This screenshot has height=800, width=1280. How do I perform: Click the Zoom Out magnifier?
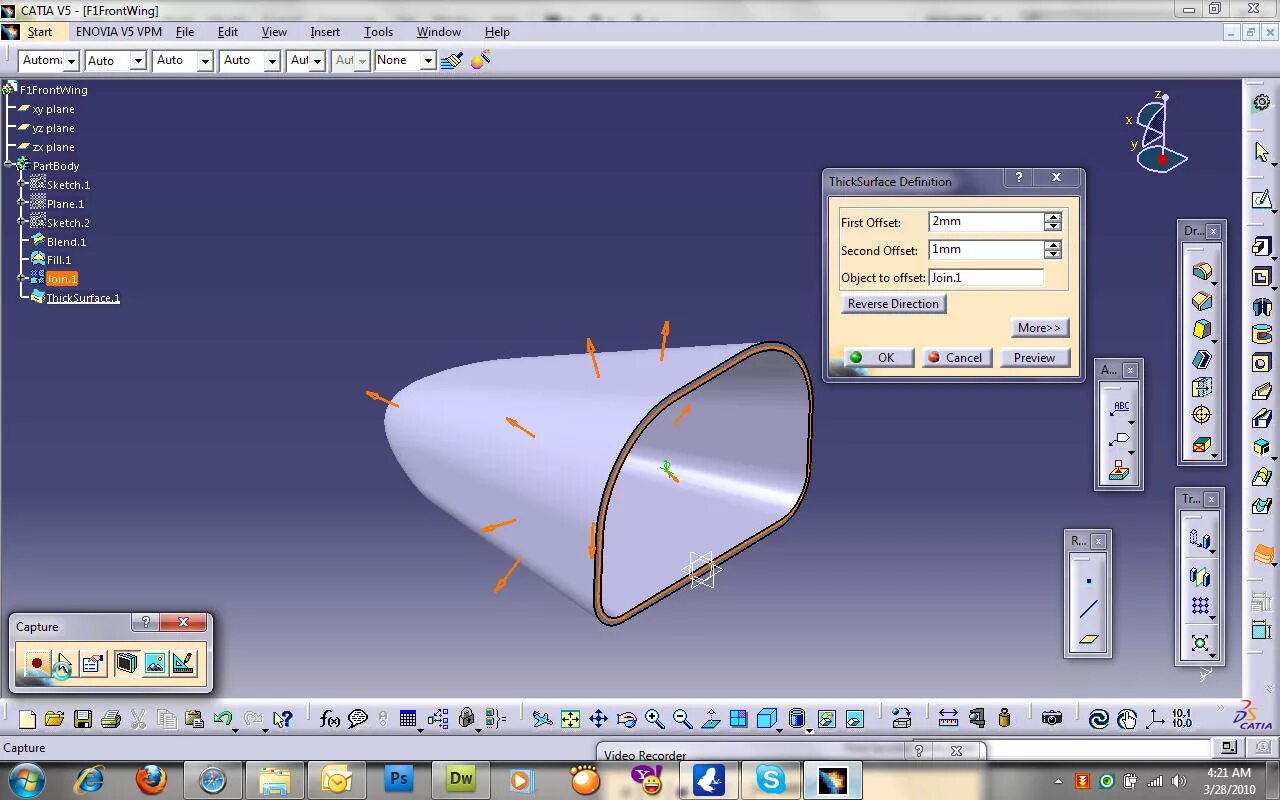tap(682, 719)
